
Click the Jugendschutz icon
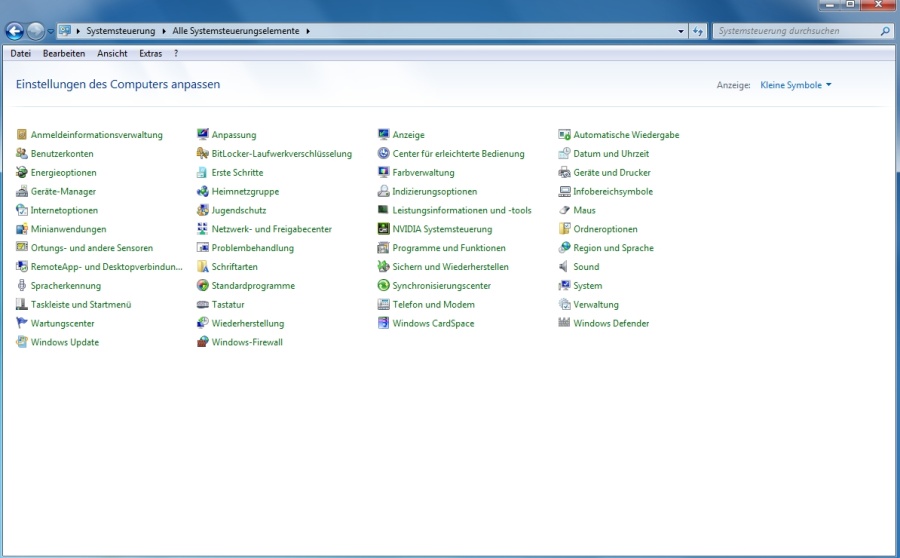click(x=203, y=211)
